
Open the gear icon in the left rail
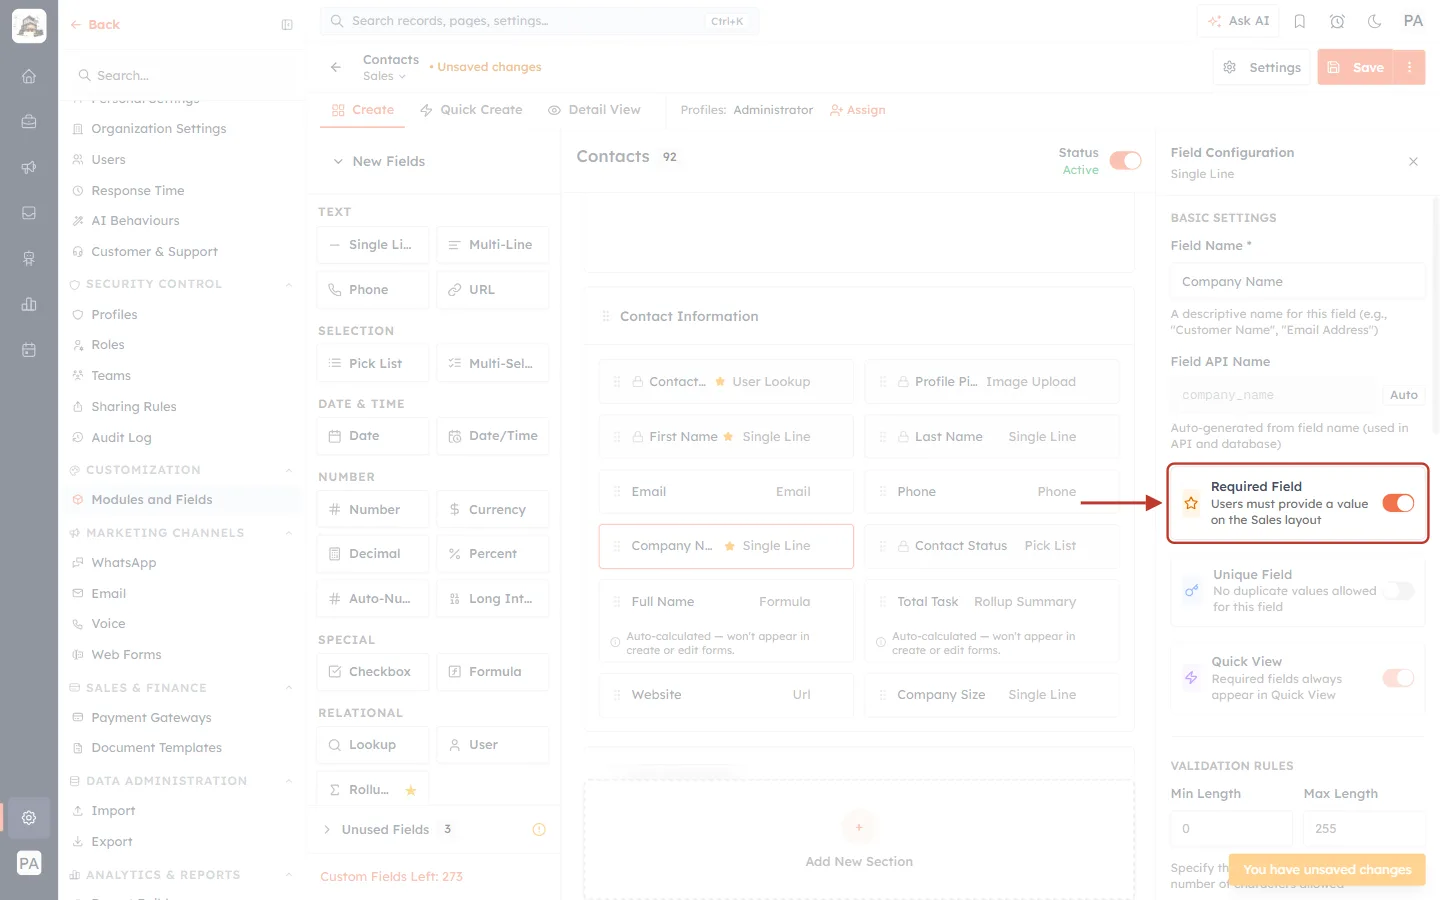pyautogui.click(x=29, y=818)
